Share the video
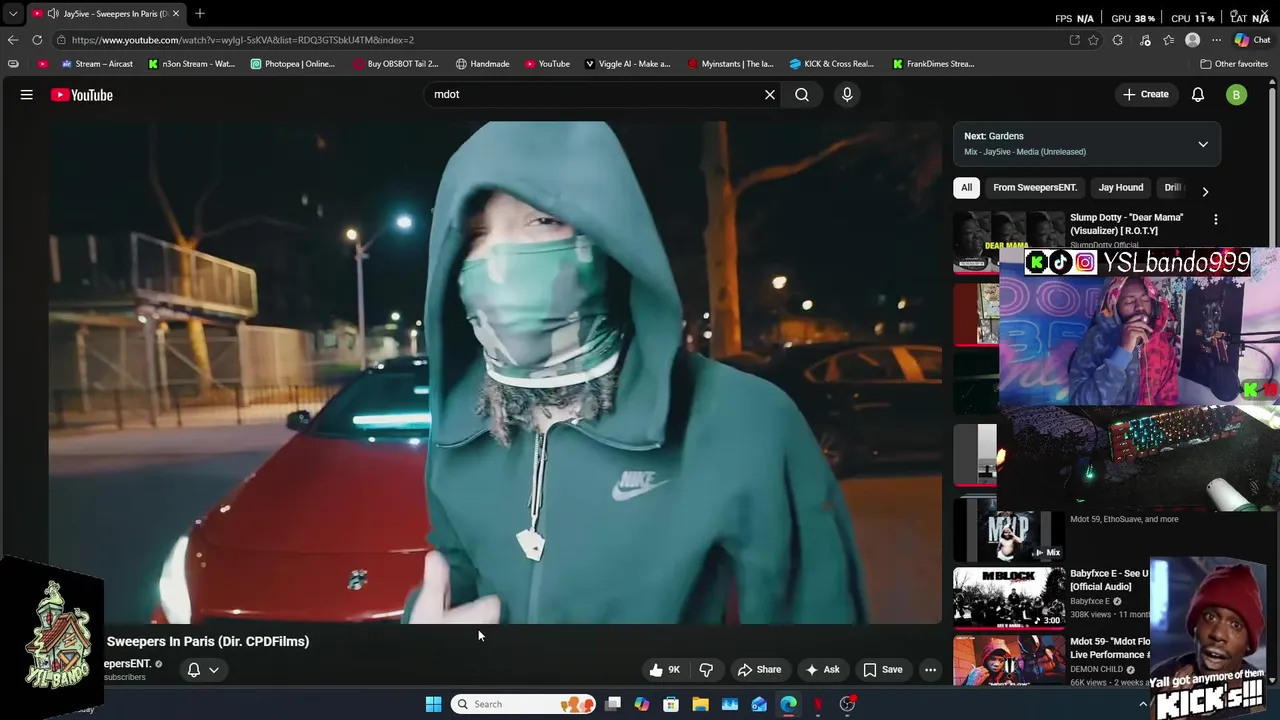Screen dimensions: 1280x720 [x=759, y=670]
